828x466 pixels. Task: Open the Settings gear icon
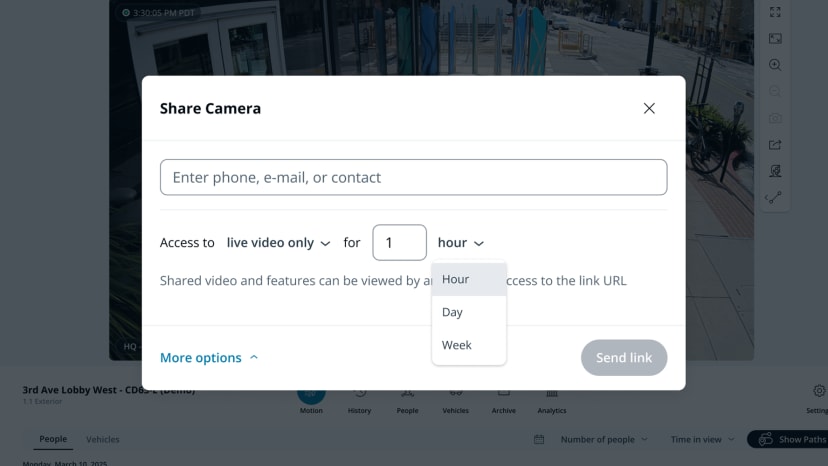(819, 392)
